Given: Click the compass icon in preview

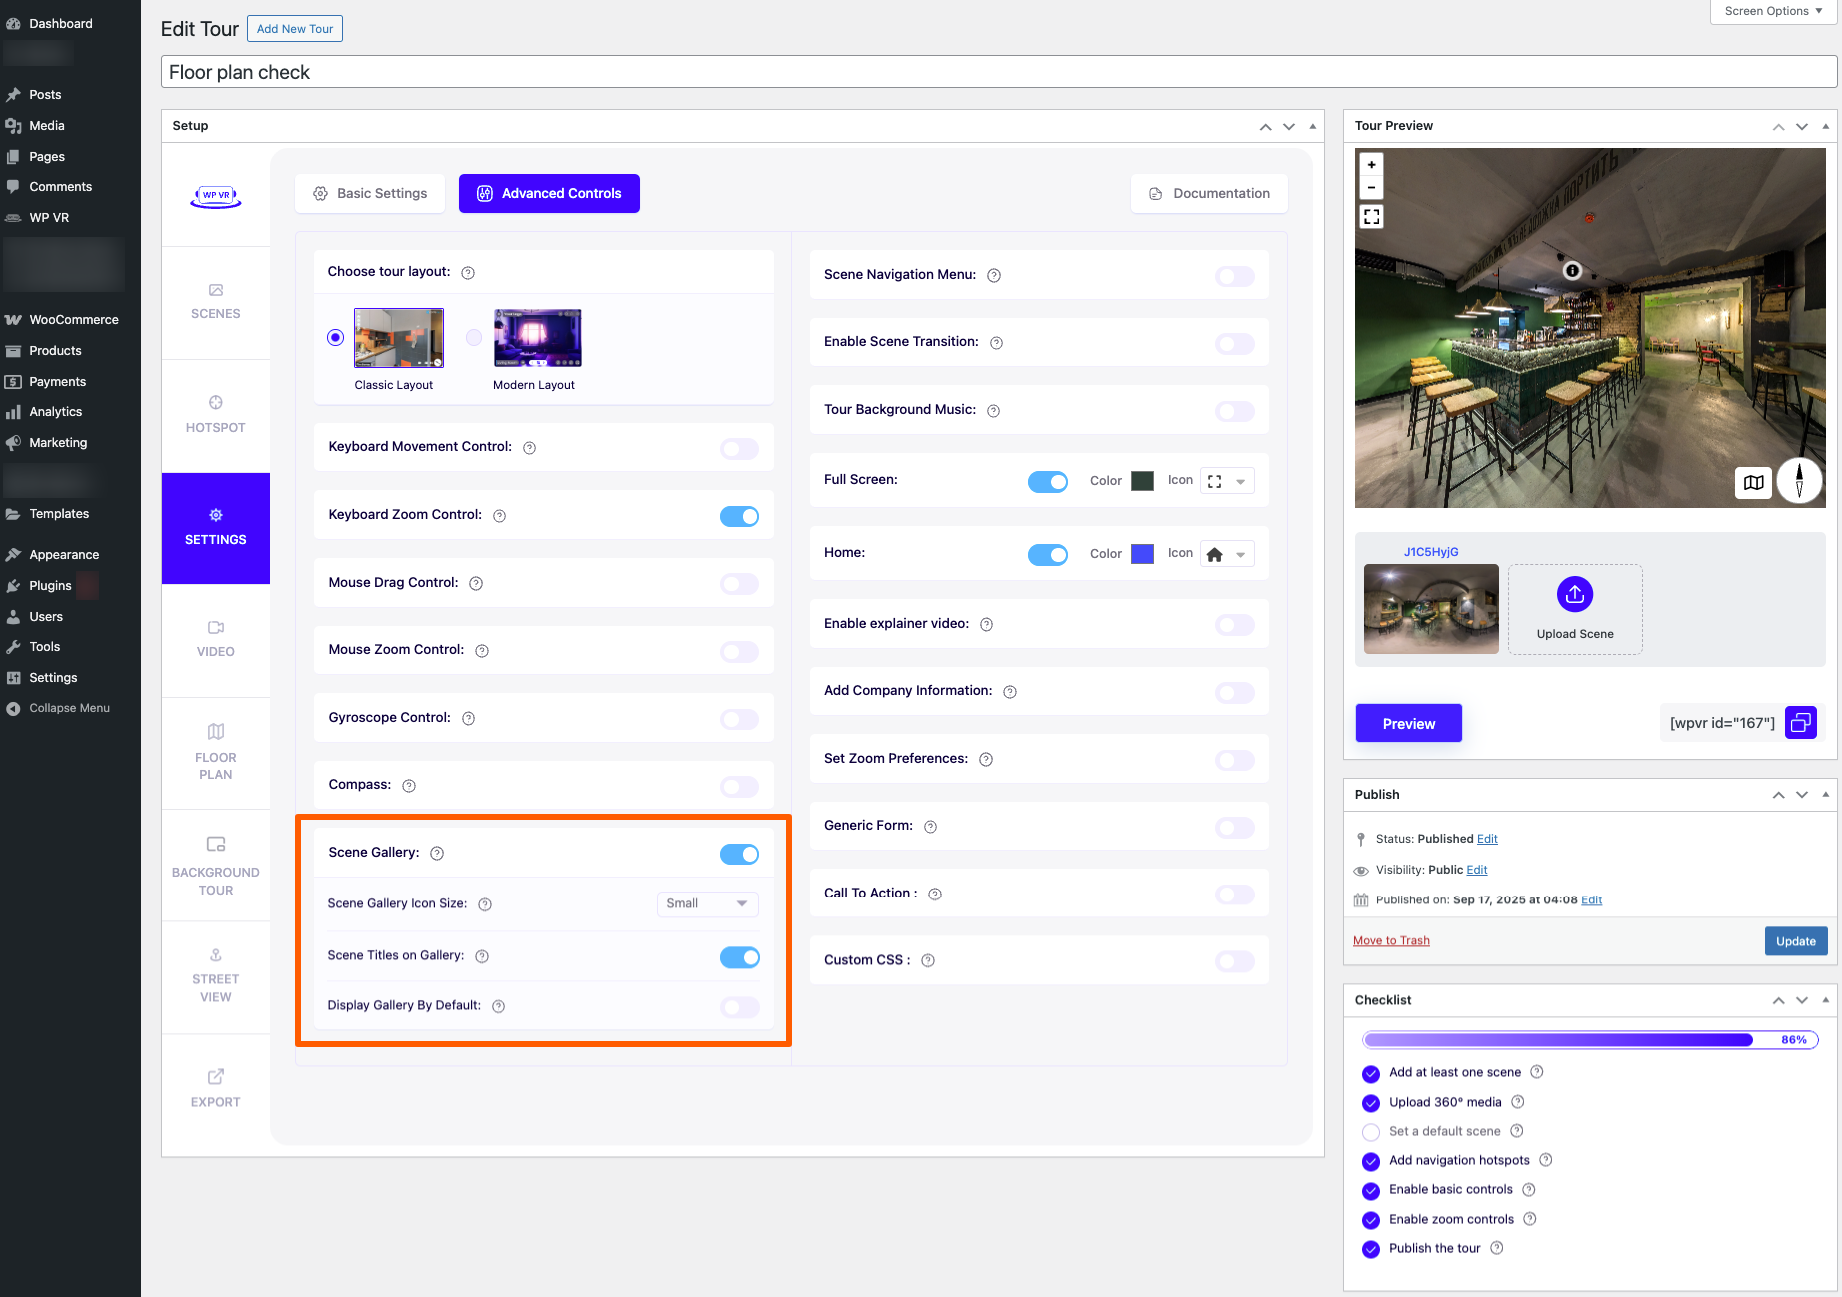Looking at the screenshot, I should tap(1799, 480).
